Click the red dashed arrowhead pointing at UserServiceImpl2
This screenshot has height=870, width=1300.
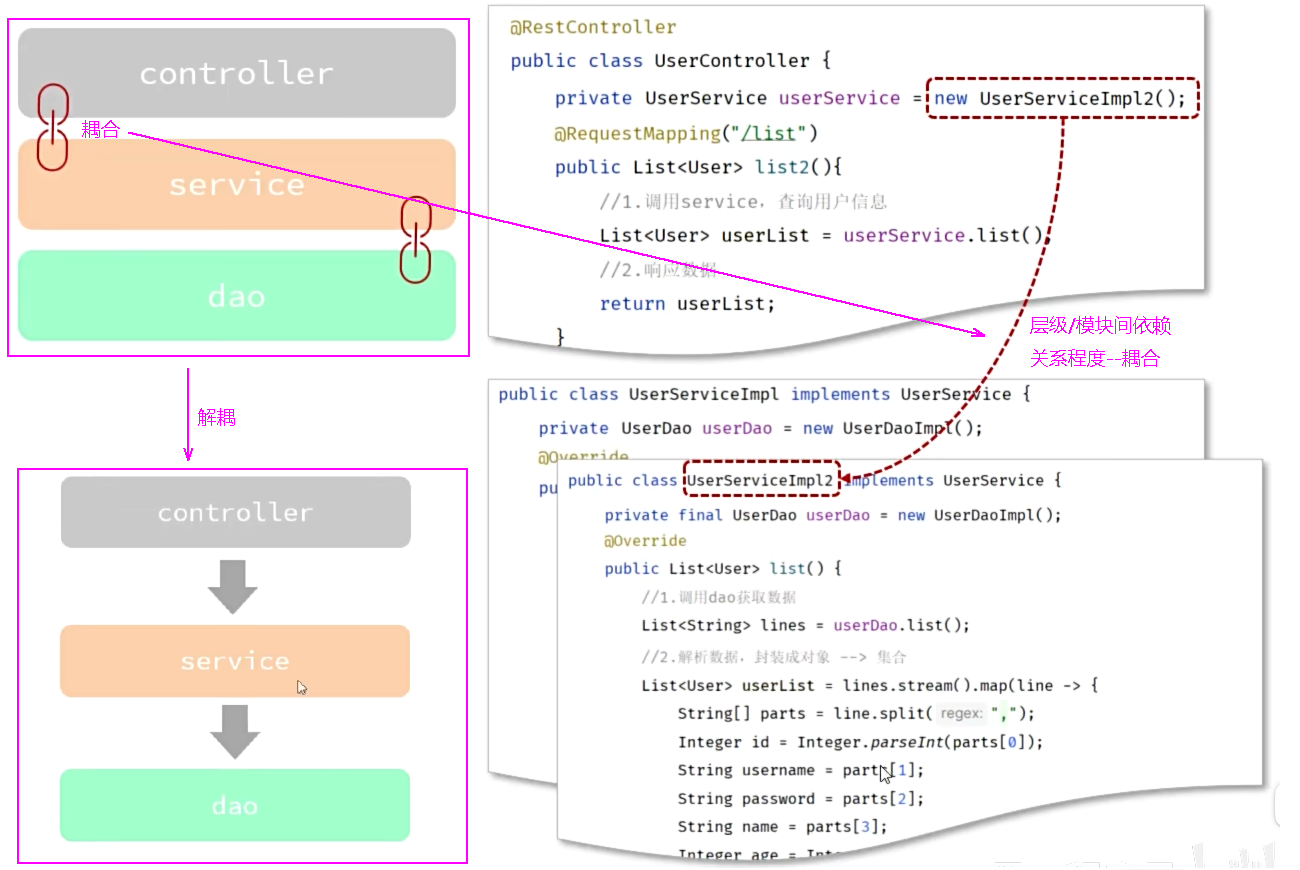849,479
